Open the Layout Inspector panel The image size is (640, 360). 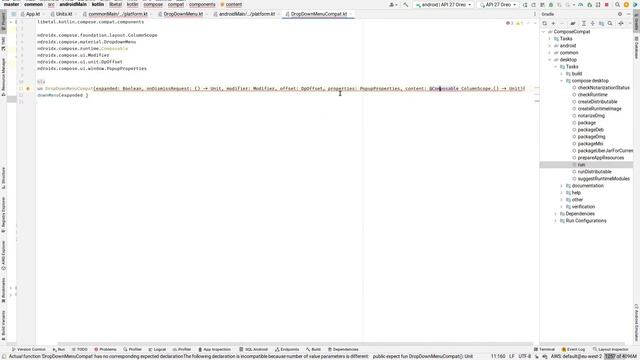pos(611,349)
